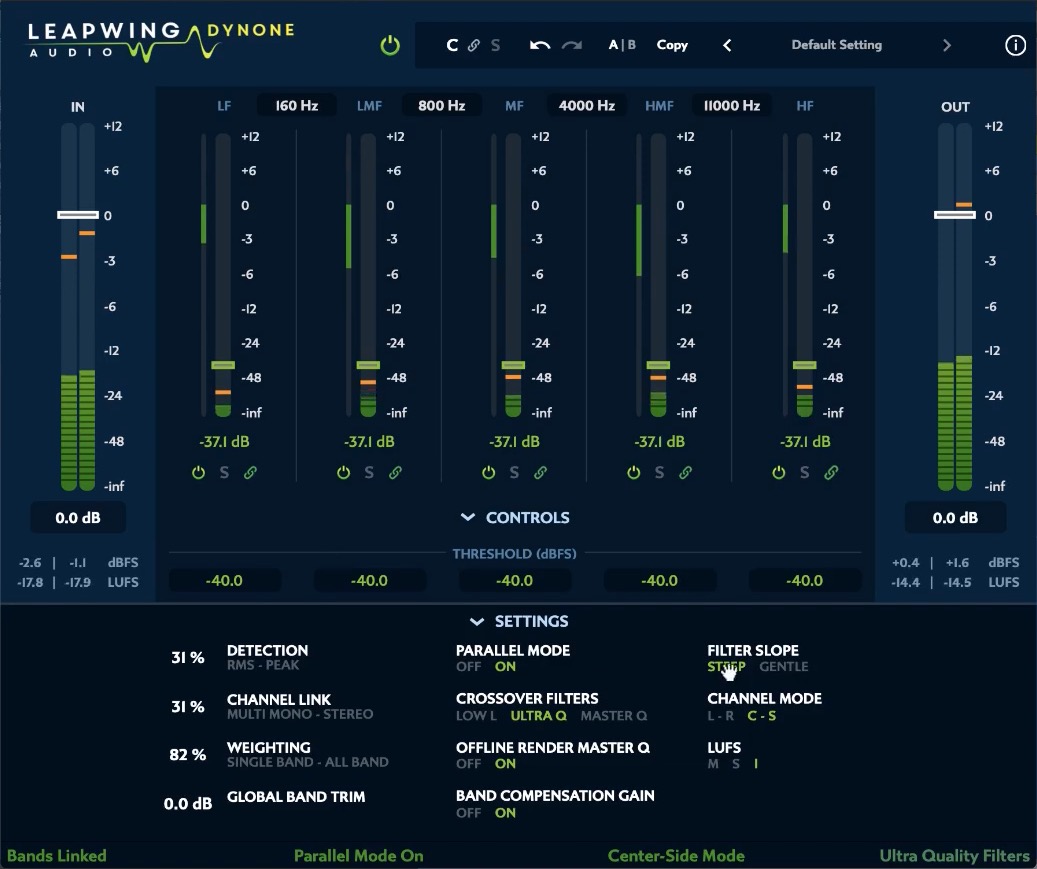Image resolution: width=1037 pixels, height=869 pixels.
Task: Select LUFS mode I
Action: [756, 764]
